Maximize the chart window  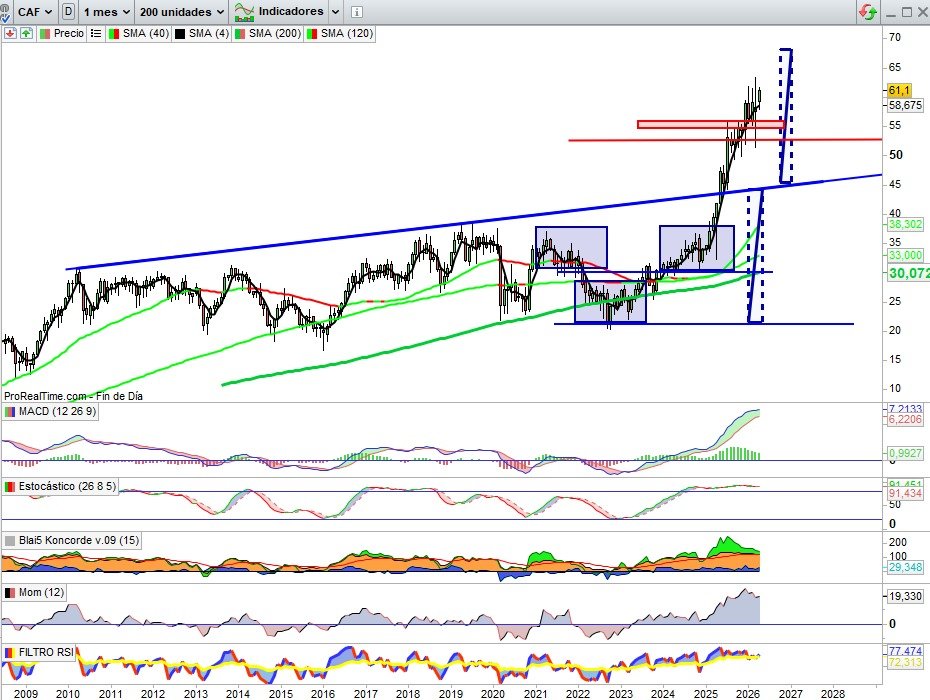(907, 12)
